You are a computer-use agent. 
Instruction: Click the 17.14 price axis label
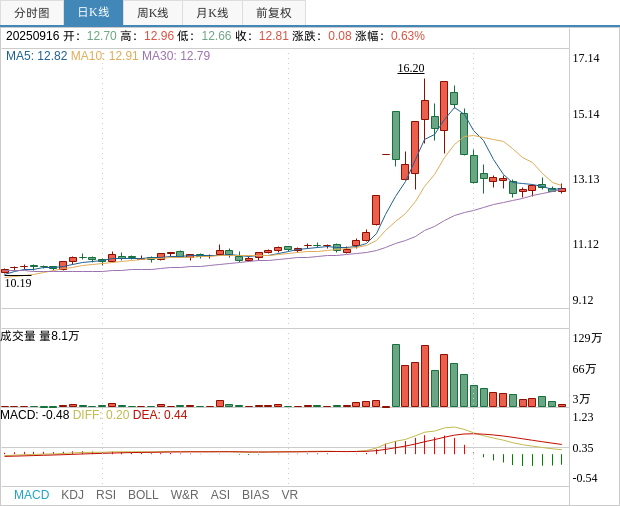(x=586, y=58)
